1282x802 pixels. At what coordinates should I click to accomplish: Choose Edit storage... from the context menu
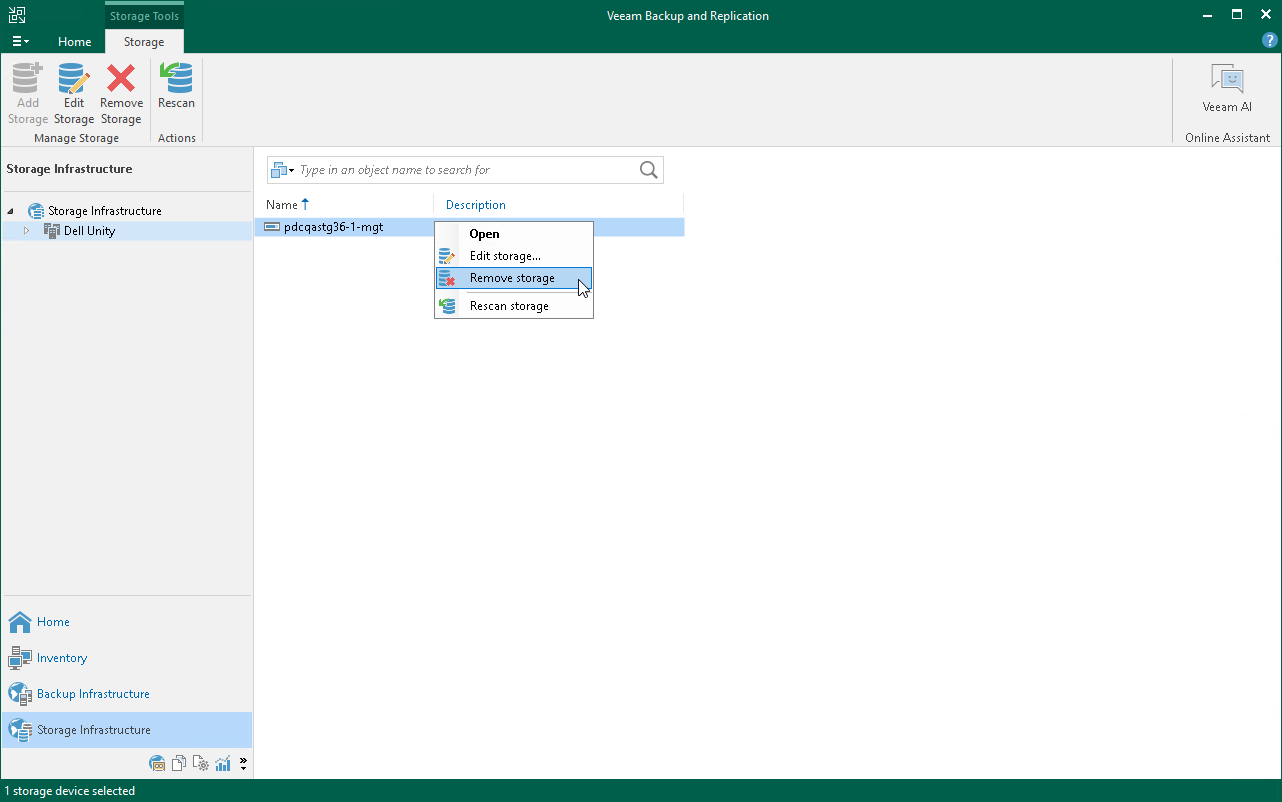pyautogui.click(x=514, y=256)
